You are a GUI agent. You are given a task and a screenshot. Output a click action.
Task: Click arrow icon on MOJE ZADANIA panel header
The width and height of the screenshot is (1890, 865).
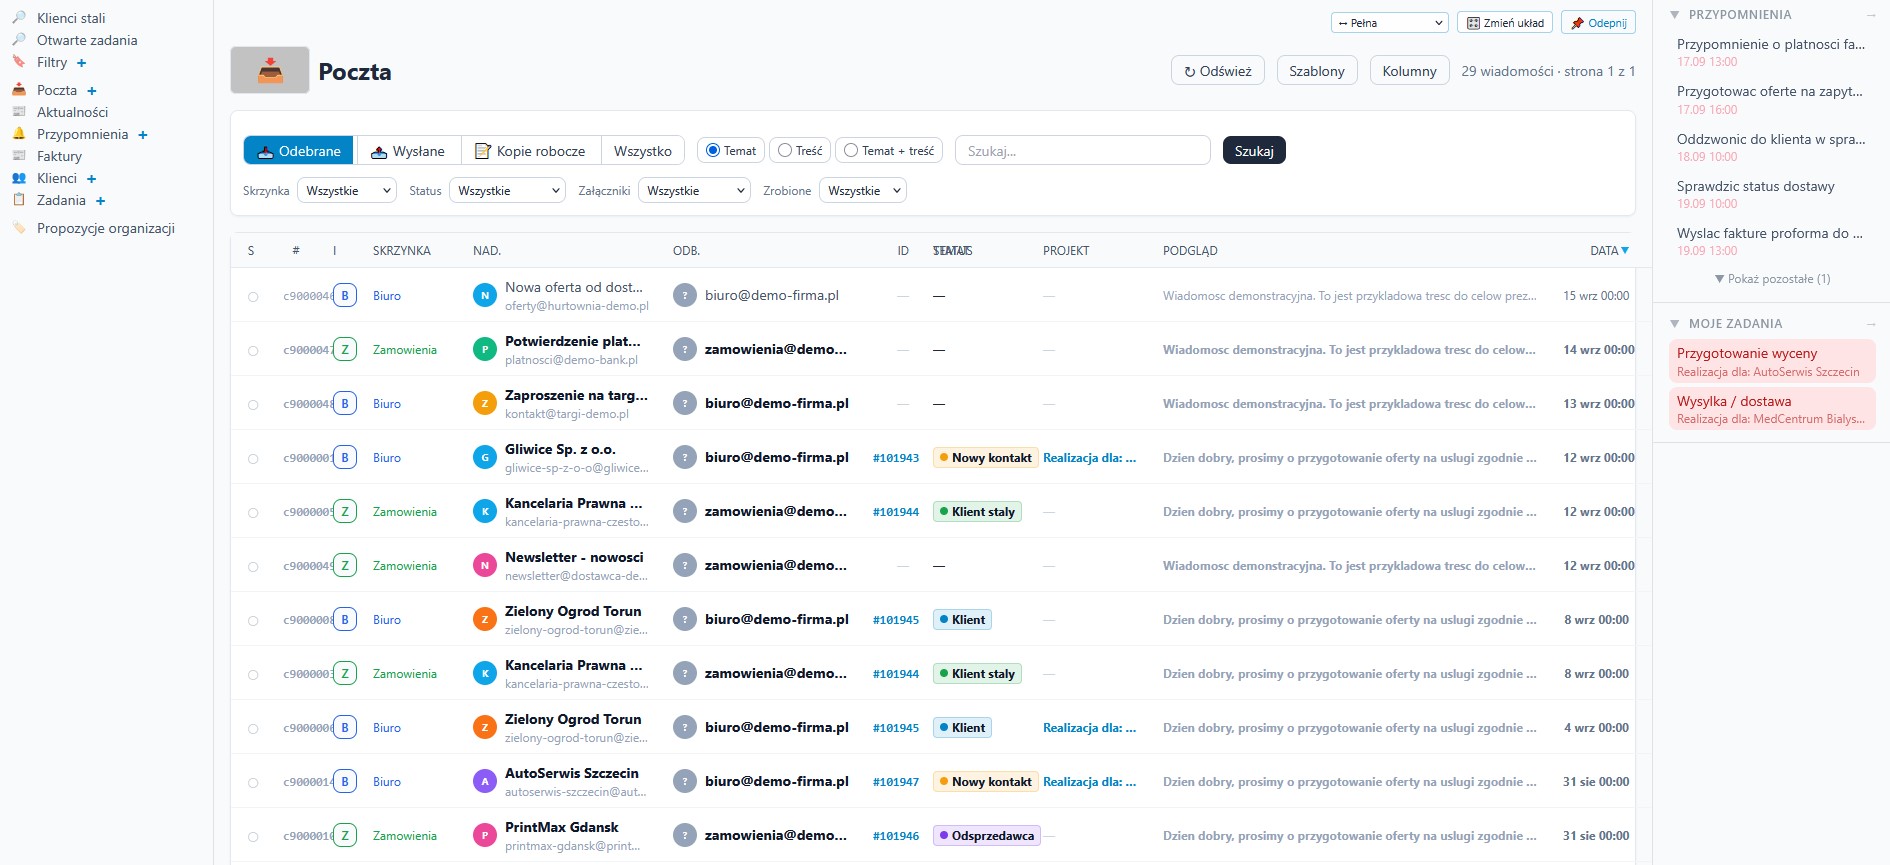[1870, 324]
